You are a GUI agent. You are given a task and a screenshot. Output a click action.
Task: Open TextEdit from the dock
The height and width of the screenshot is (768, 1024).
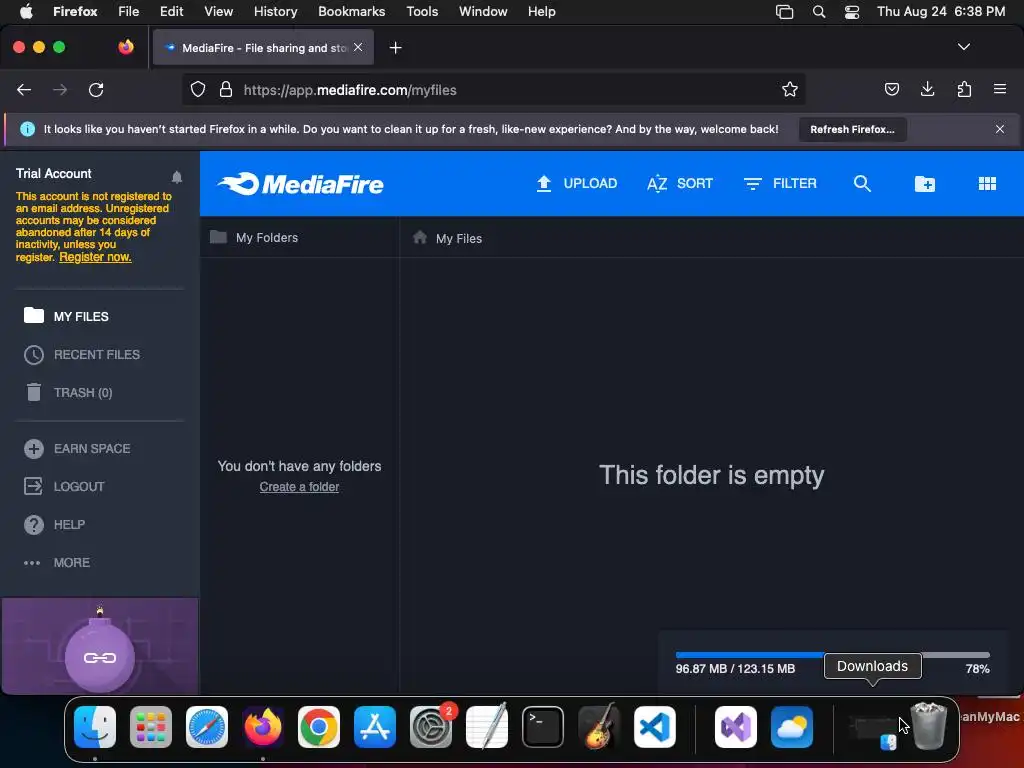tap(487, 726)
